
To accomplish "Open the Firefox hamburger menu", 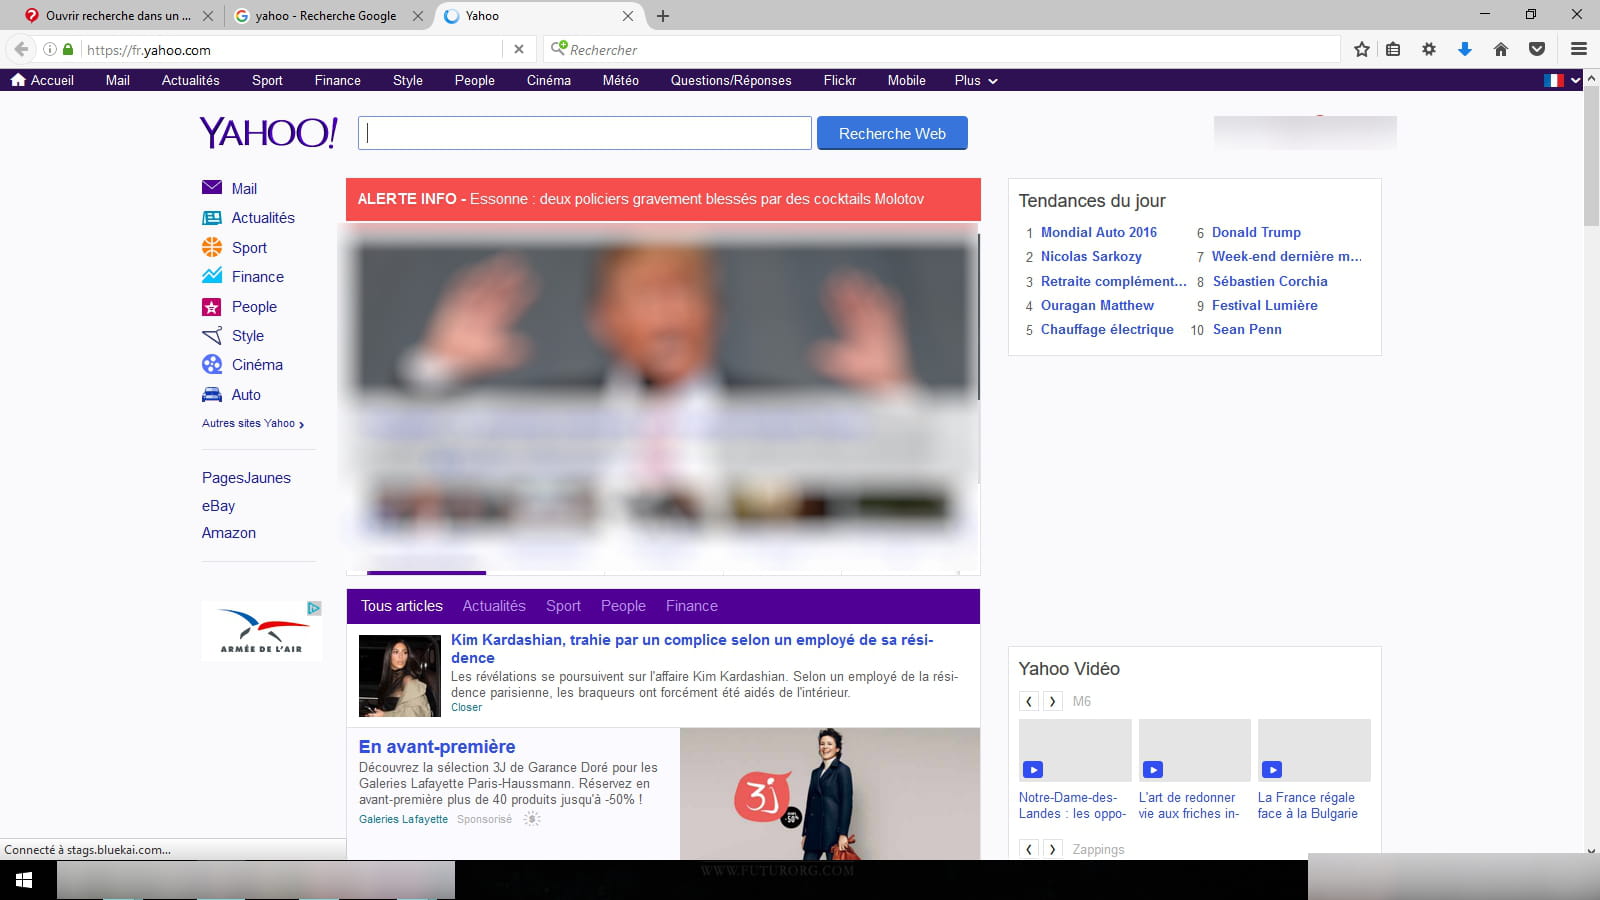I will [1579, 49].
